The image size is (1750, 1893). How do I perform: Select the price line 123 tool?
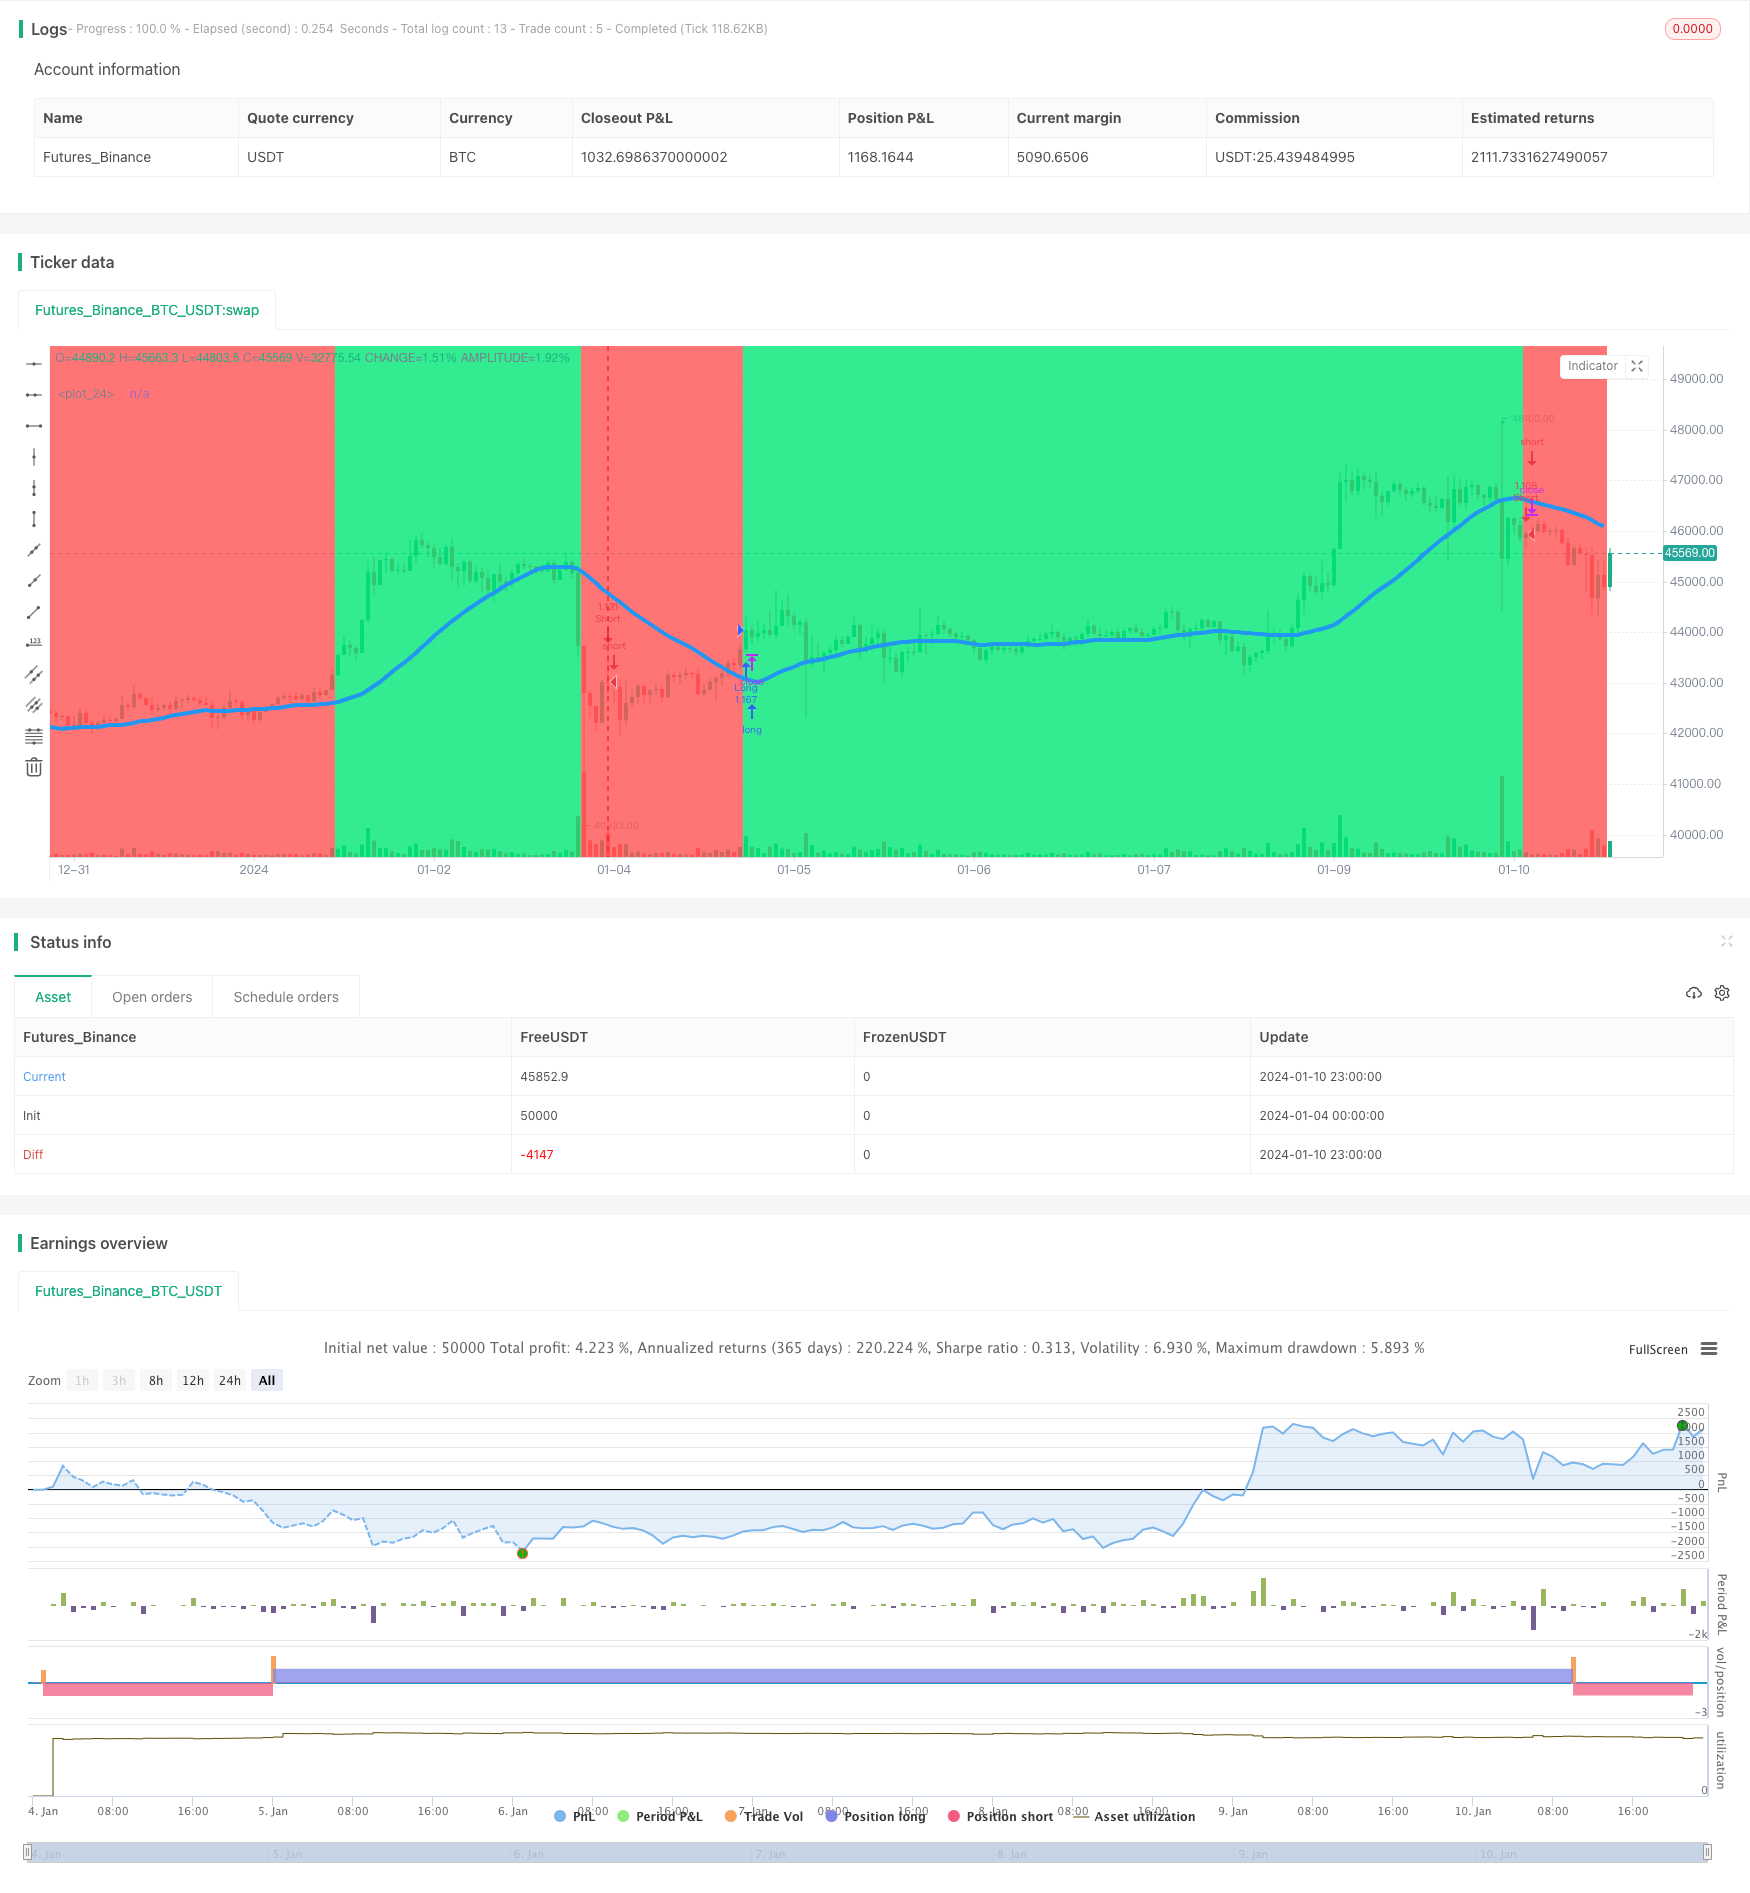[x=34, y=643]
